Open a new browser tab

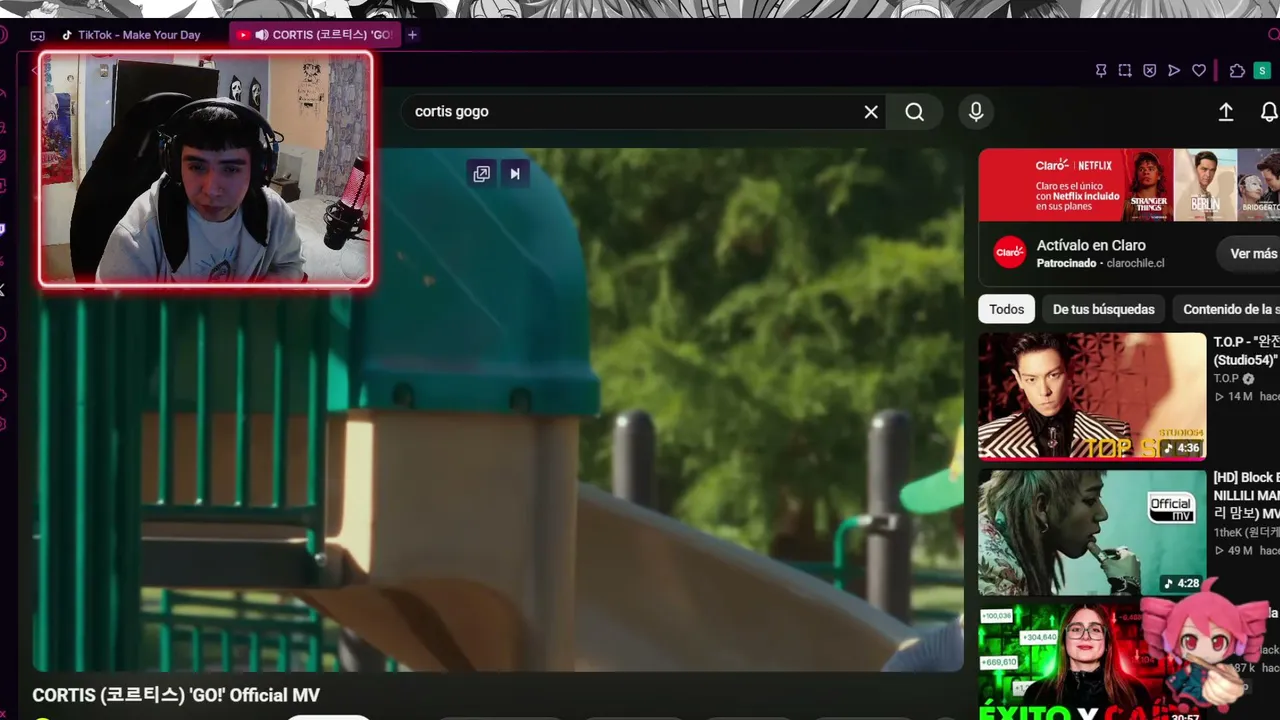click(x=412, y=35)
